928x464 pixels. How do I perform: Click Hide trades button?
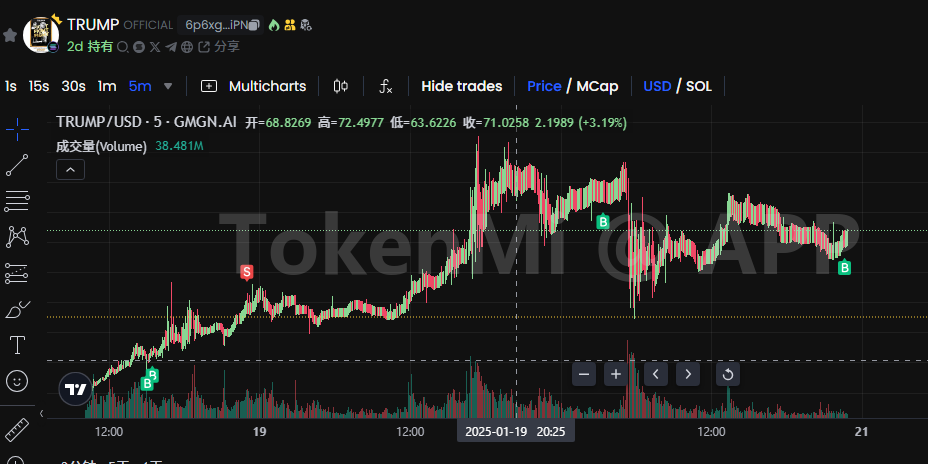(x=462, y=86)
